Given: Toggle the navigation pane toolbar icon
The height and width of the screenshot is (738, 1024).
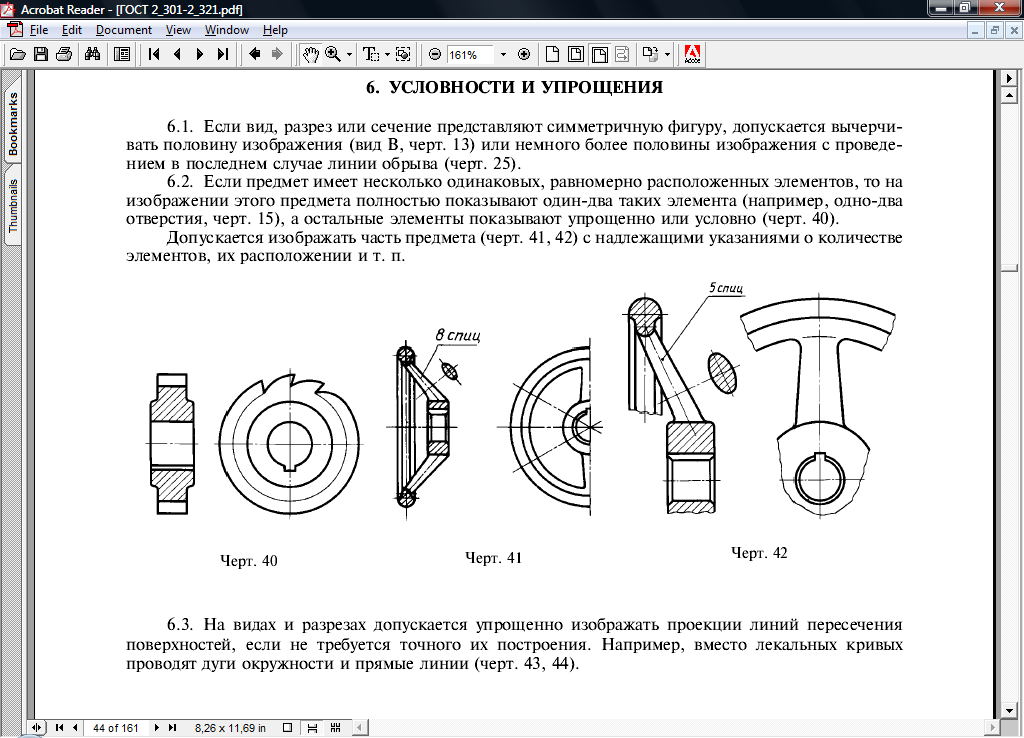Looking at the screenshot, I should [121, 55].
